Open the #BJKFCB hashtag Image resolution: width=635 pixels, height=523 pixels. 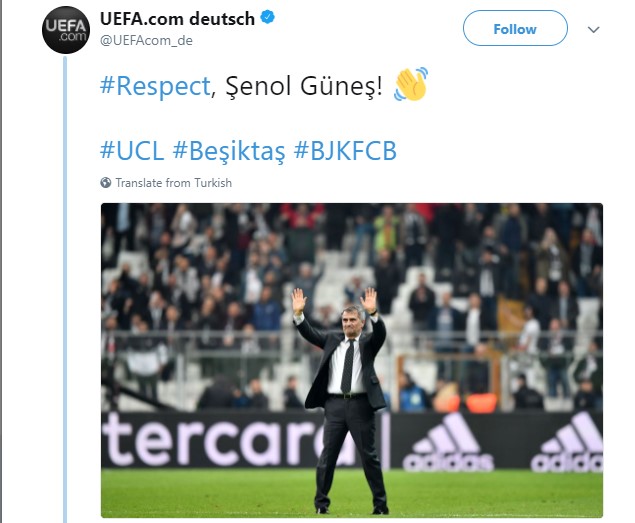coord(345,151)
